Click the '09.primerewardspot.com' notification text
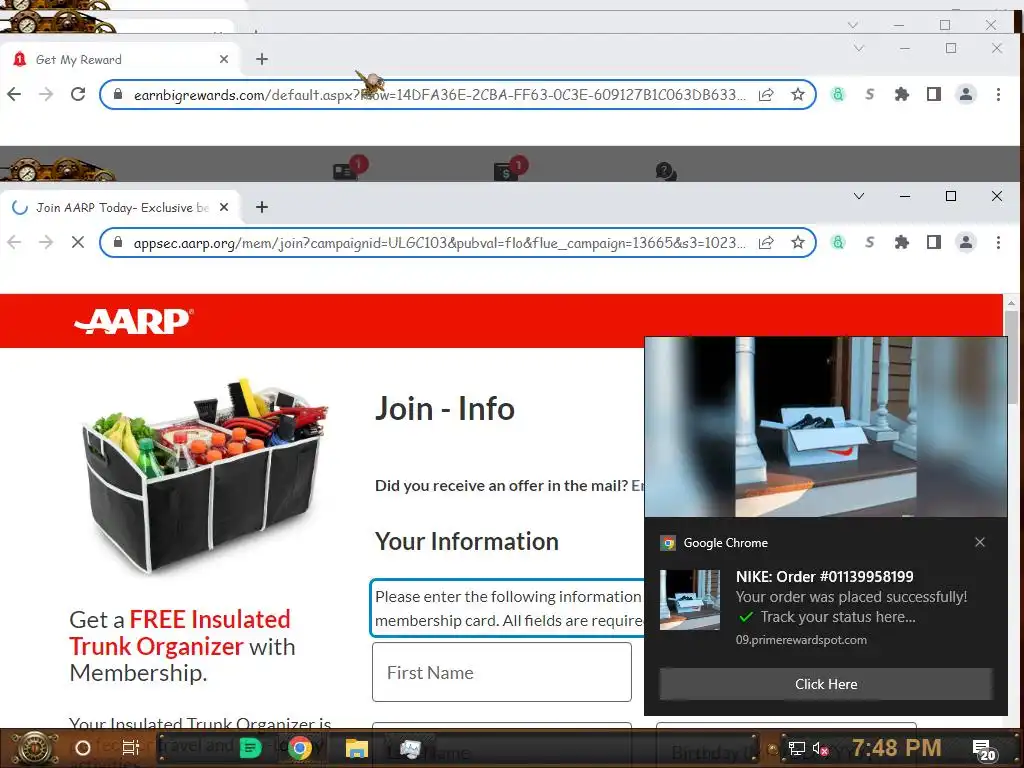Image resolution: width=1024 pixels, height=768 pixels. pyautogui.click(x=801, y=640)
